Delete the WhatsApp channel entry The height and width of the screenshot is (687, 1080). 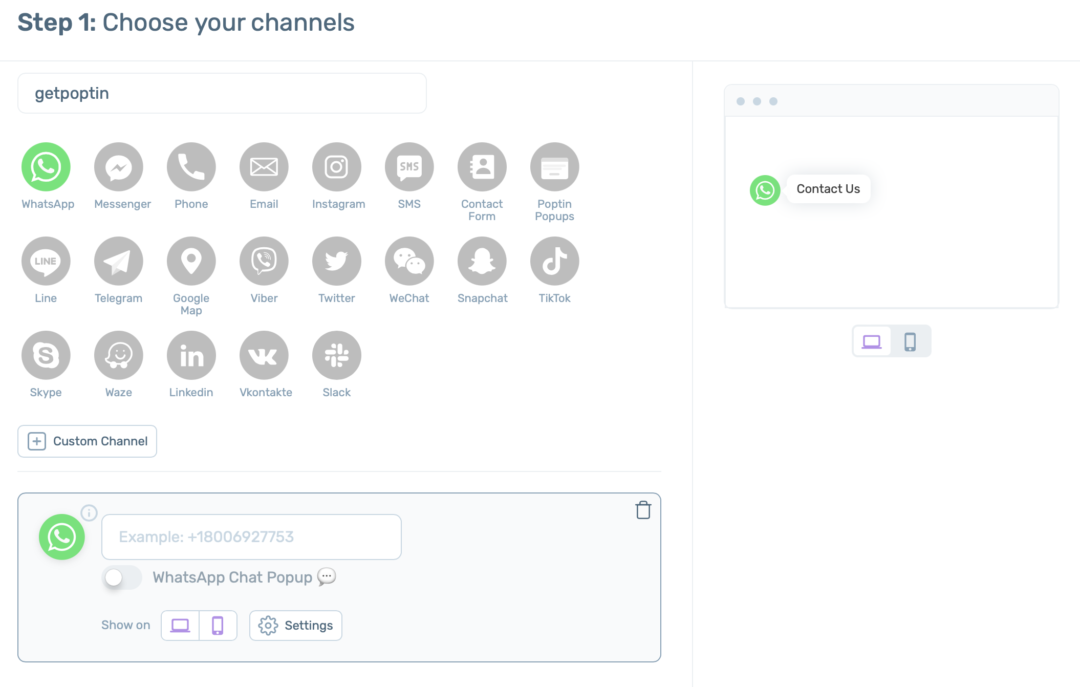tap(643, 509)
